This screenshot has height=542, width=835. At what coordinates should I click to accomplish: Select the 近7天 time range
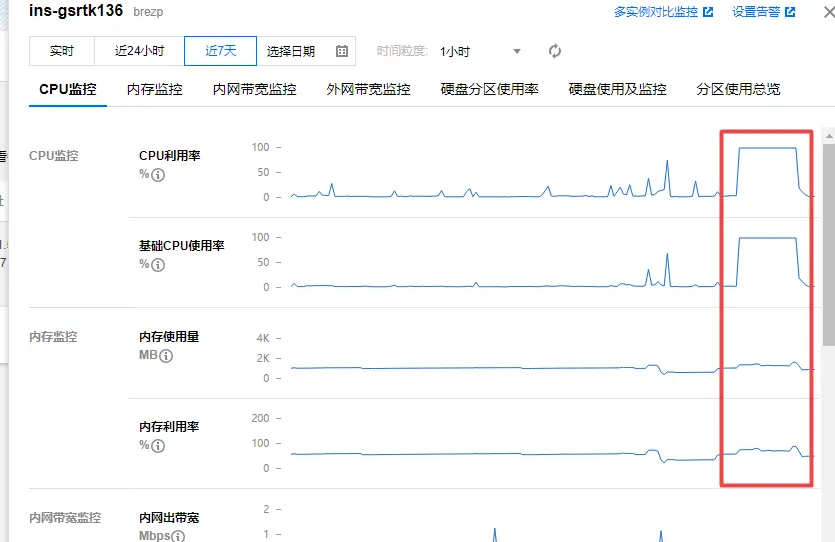[x=220, y=51]
